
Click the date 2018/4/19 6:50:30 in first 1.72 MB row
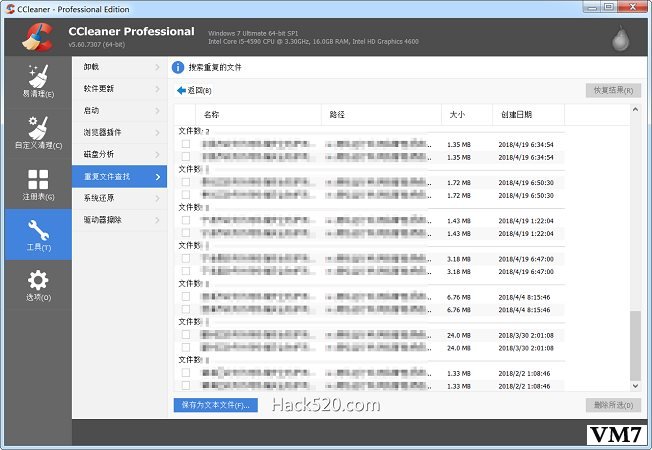(x=526, y=183)
